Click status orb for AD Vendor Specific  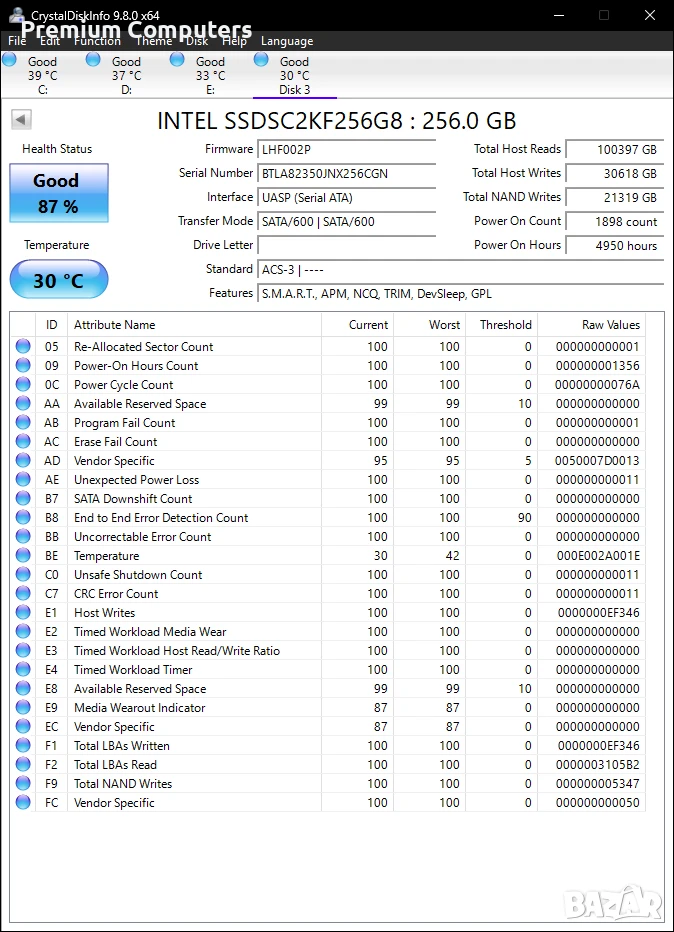[x=23, y=460]
